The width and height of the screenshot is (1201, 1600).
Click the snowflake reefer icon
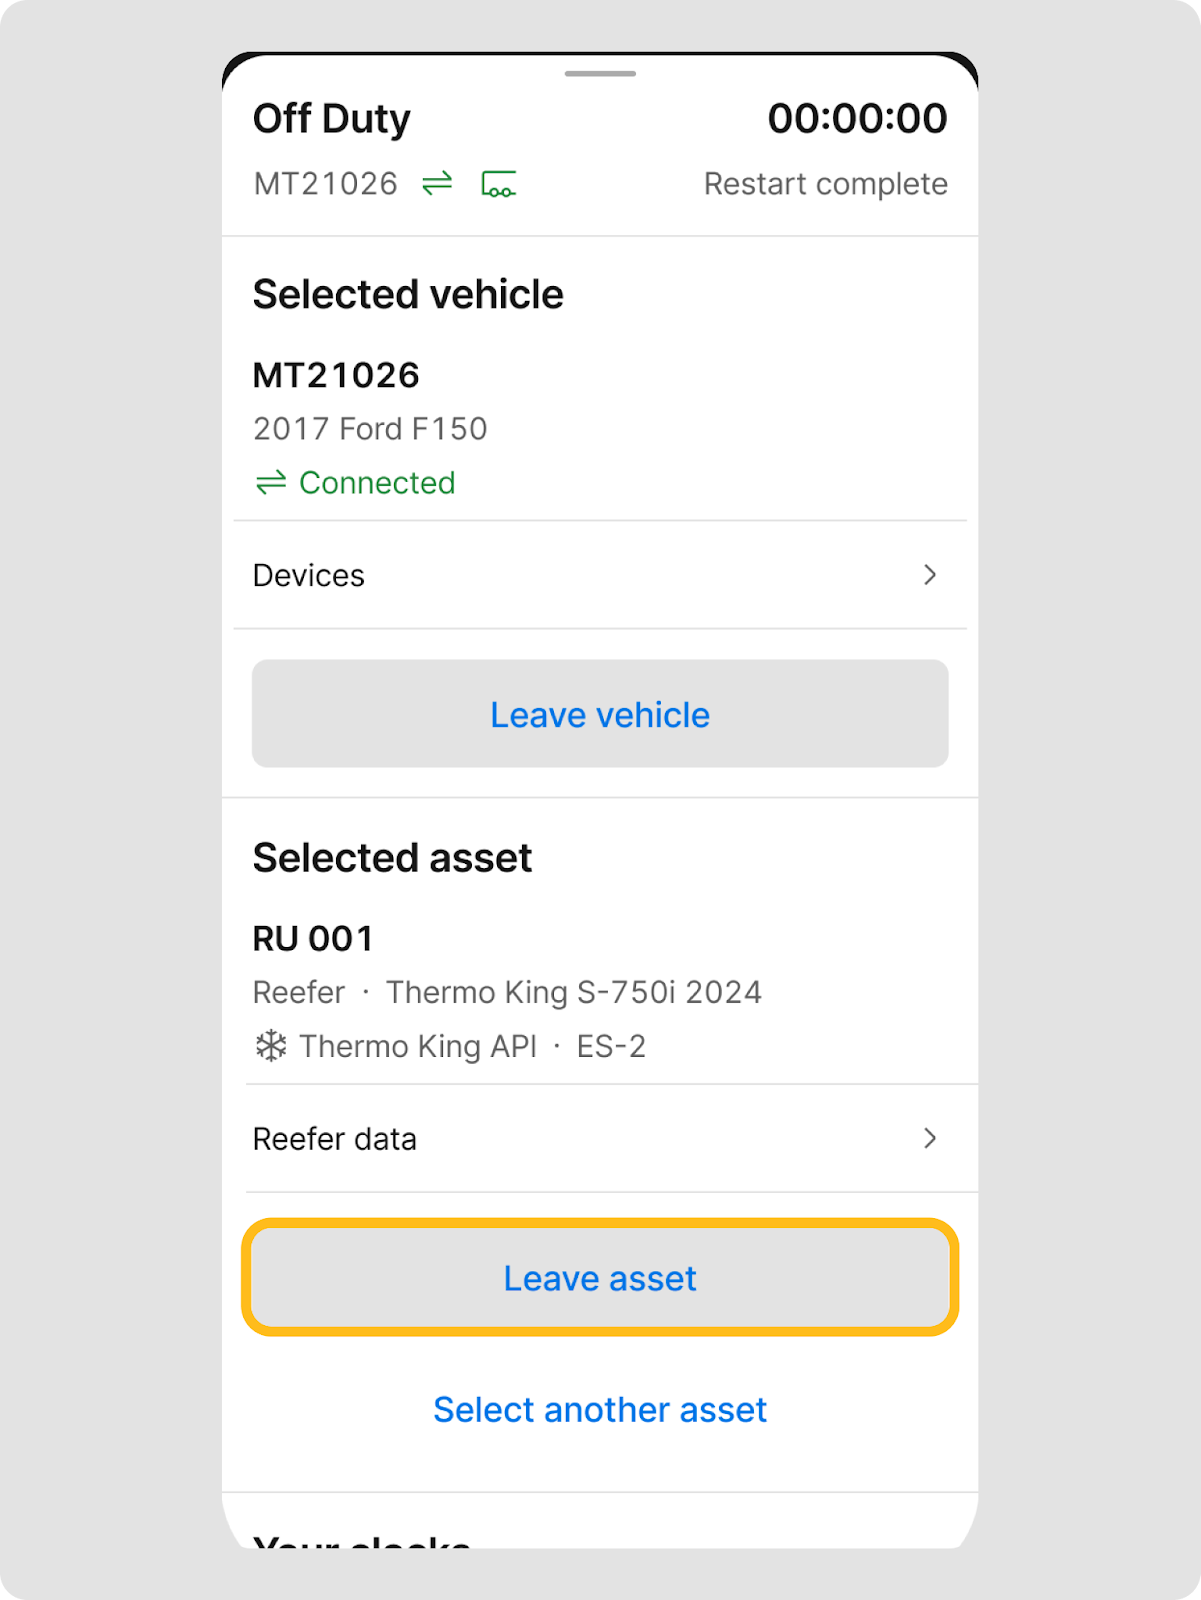(x=271, y=1046)
